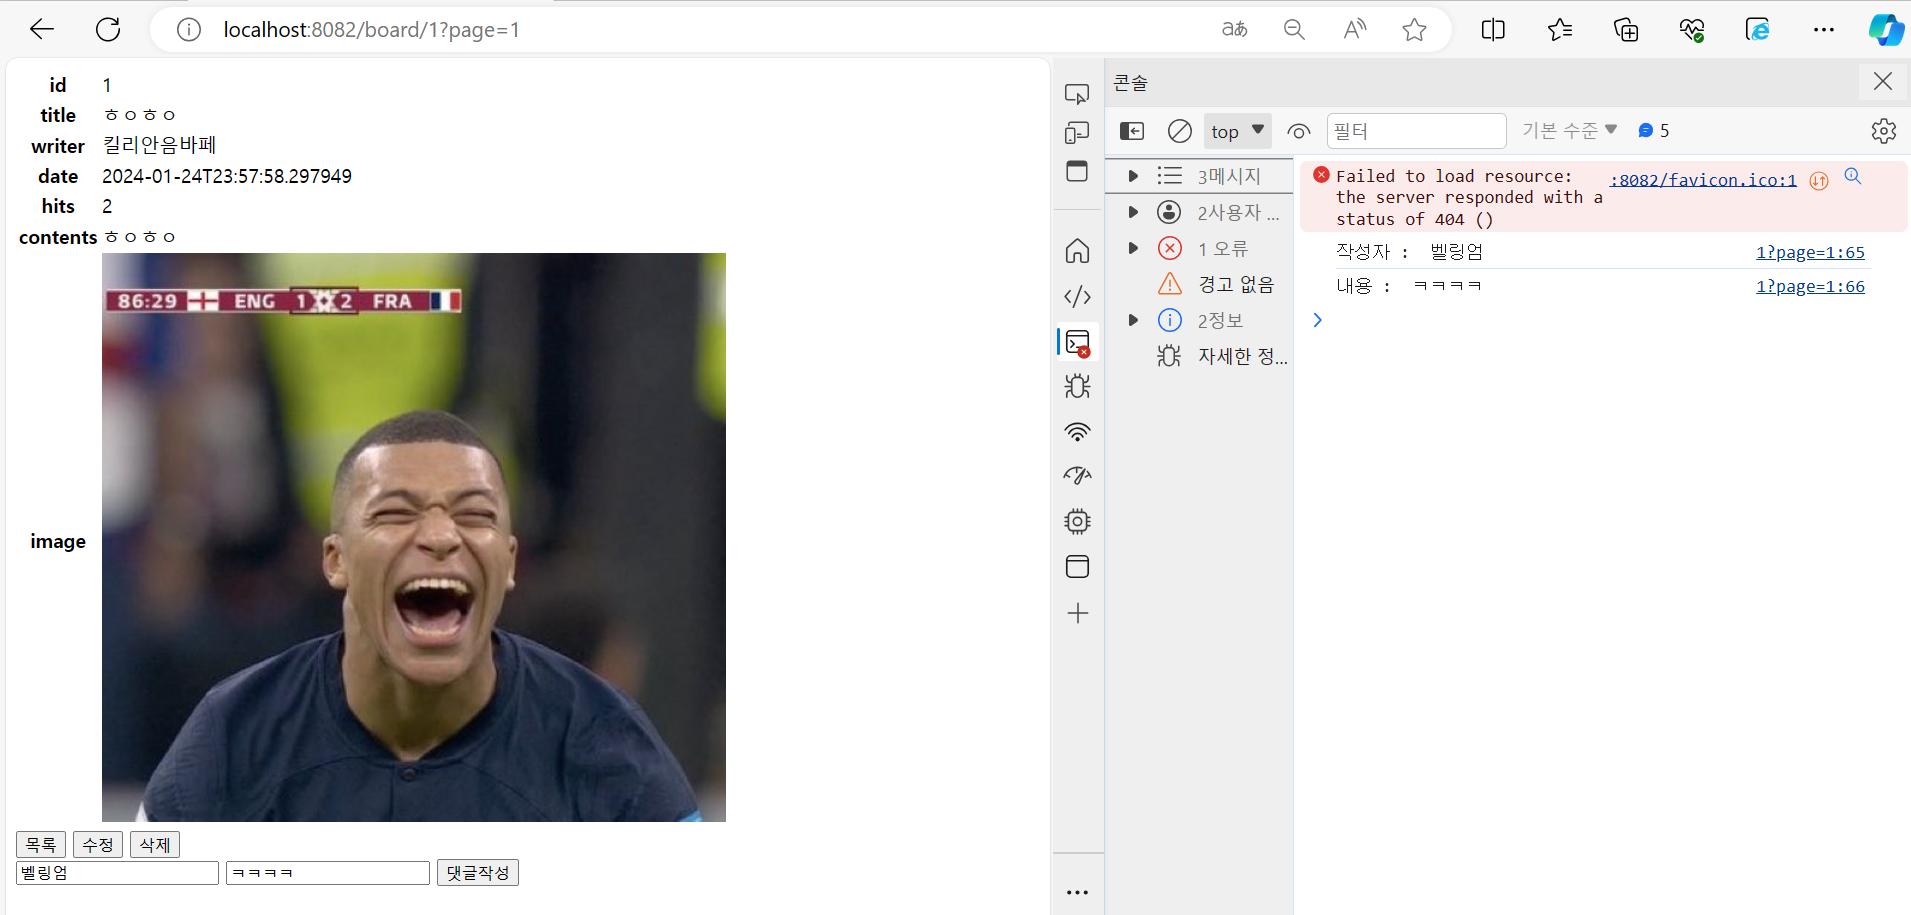Open source link 1?page=1:65
This screenshot has height=915, width=1911.
(1810, 252)
